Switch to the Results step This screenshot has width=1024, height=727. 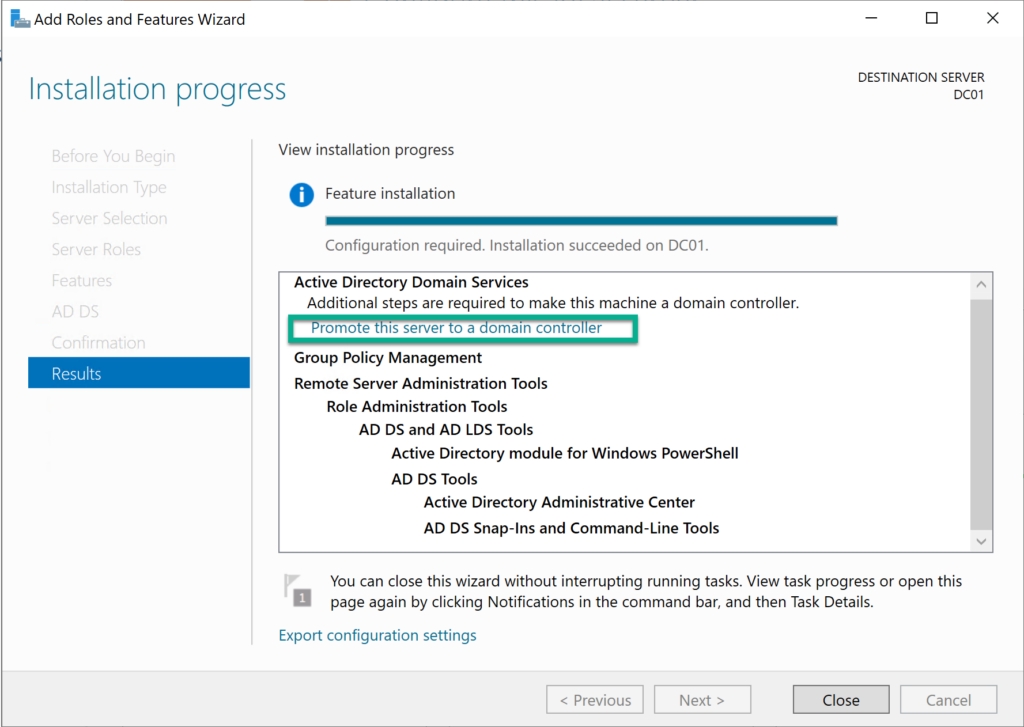[138, 372]
